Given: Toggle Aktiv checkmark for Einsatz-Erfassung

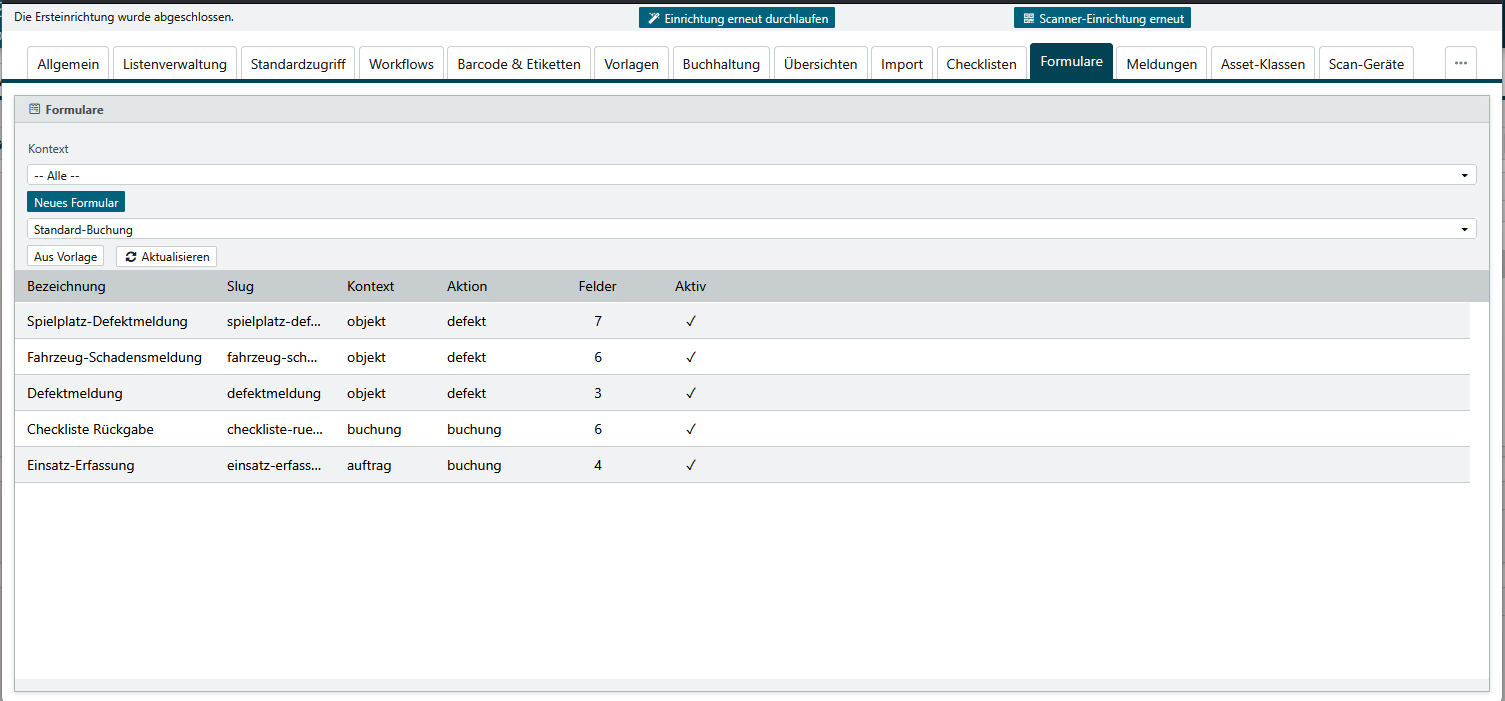Looking at the screenshot, I should 690,465.
